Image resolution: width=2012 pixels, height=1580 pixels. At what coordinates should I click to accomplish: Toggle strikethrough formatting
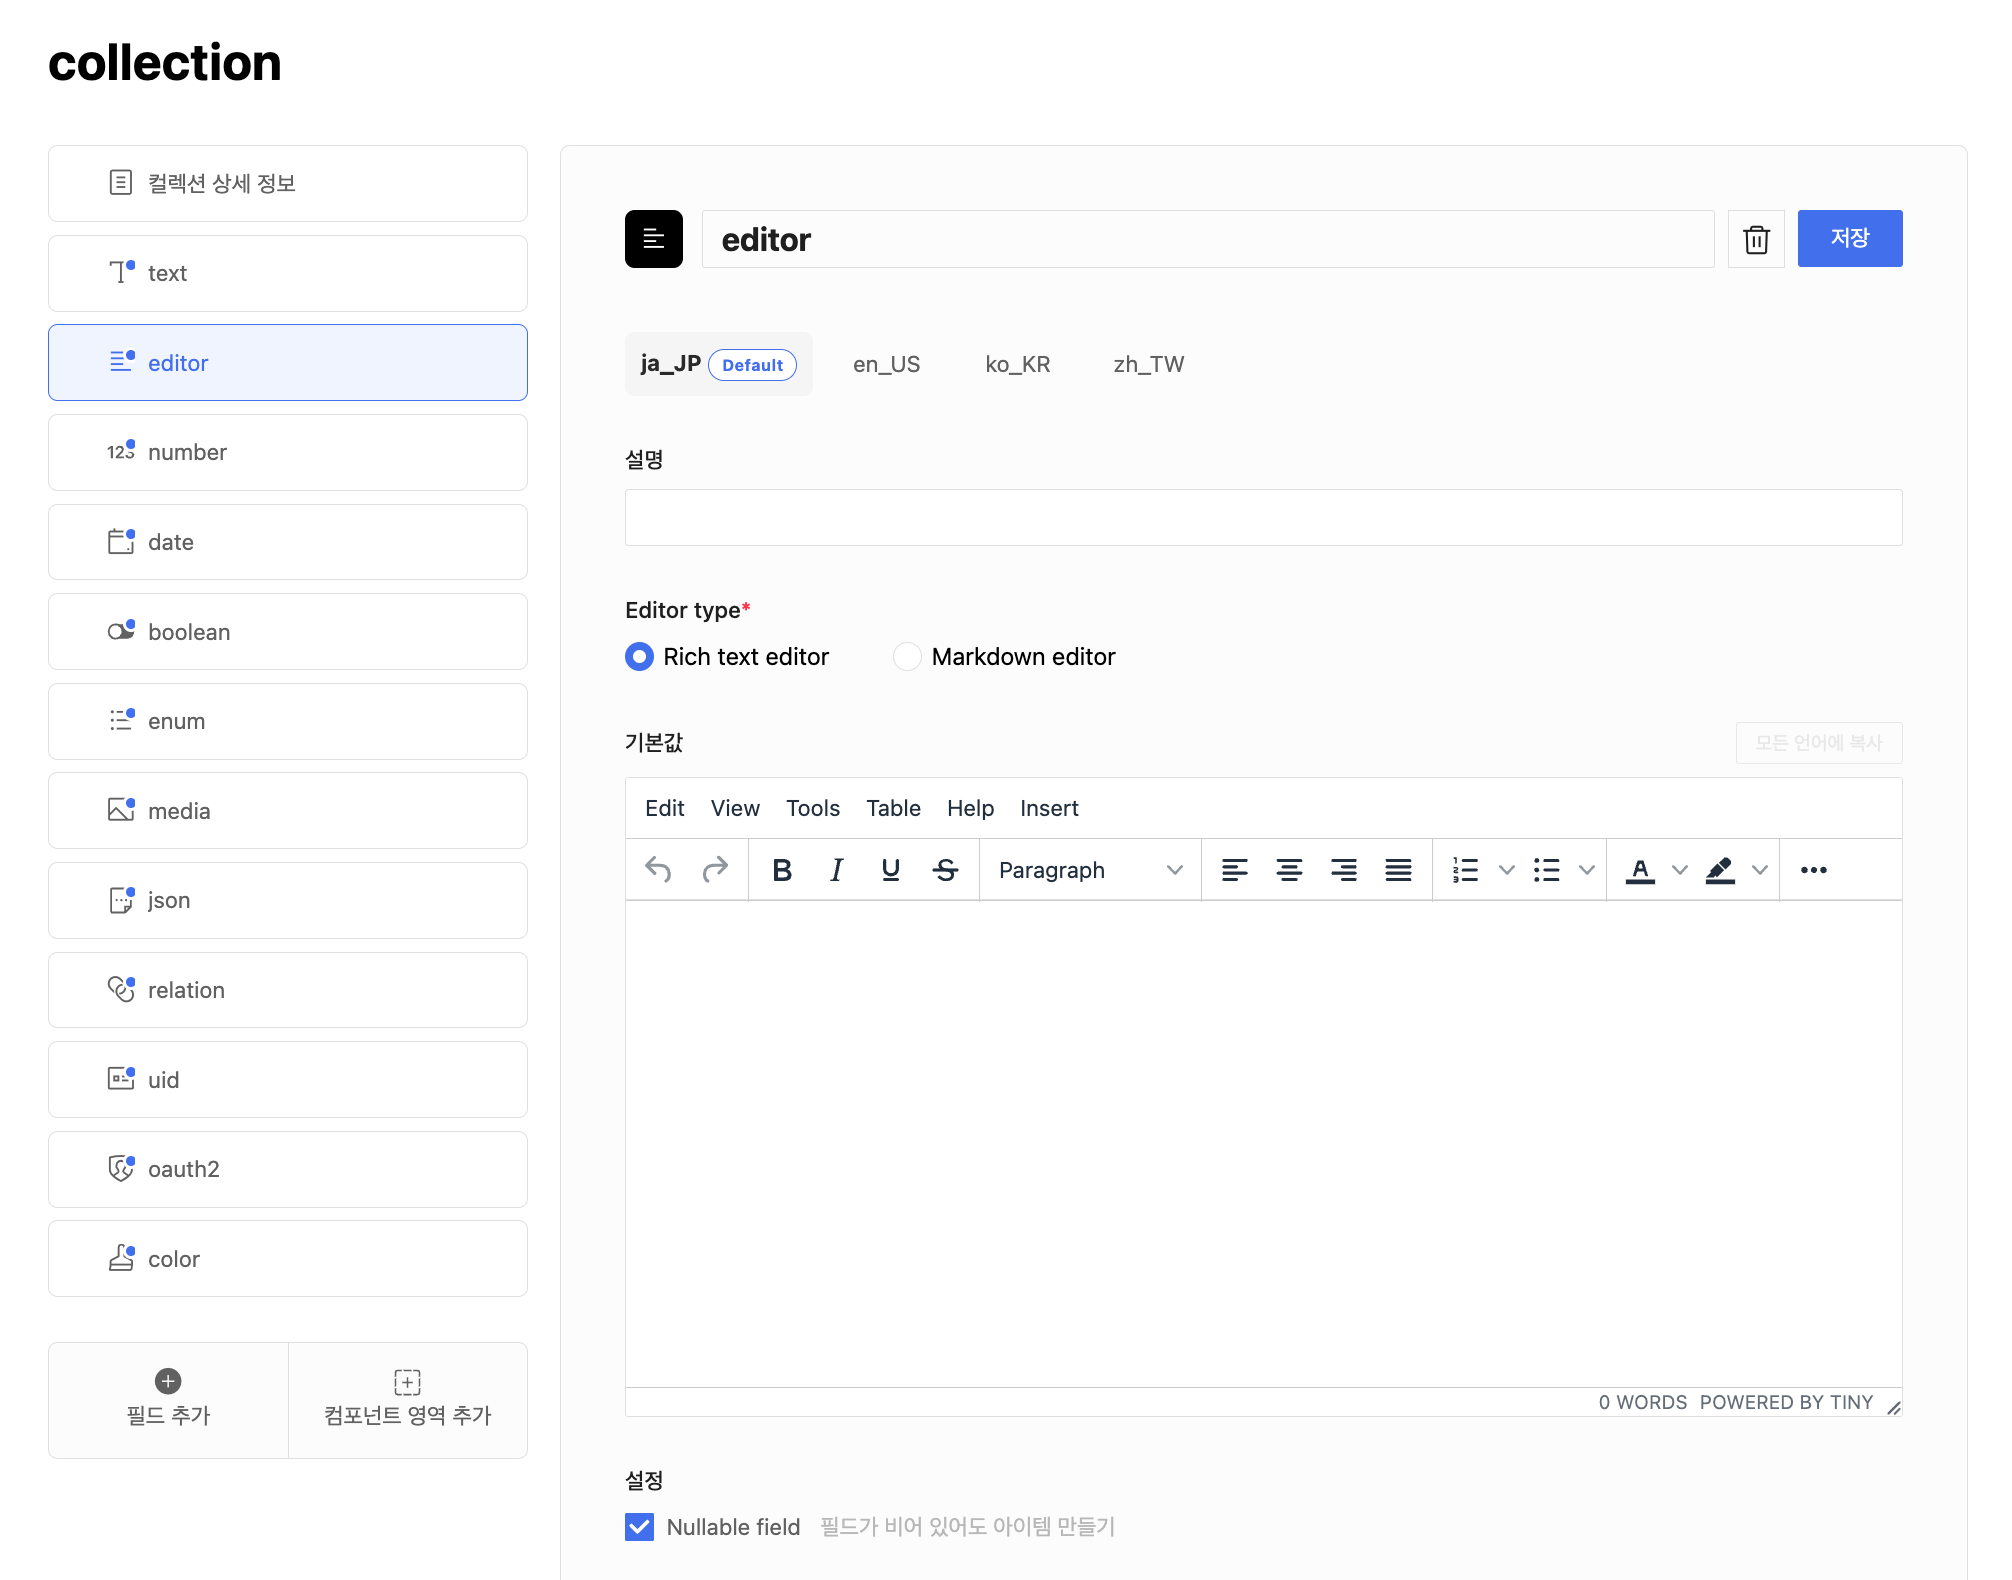pos(945,870)
